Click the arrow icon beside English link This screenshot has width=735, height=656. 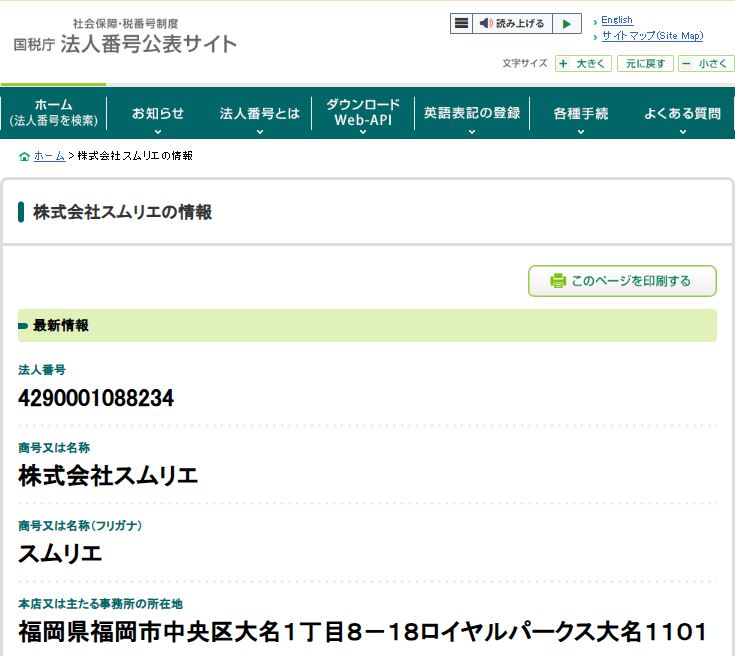pyautogui.click(x=595, y=22)
